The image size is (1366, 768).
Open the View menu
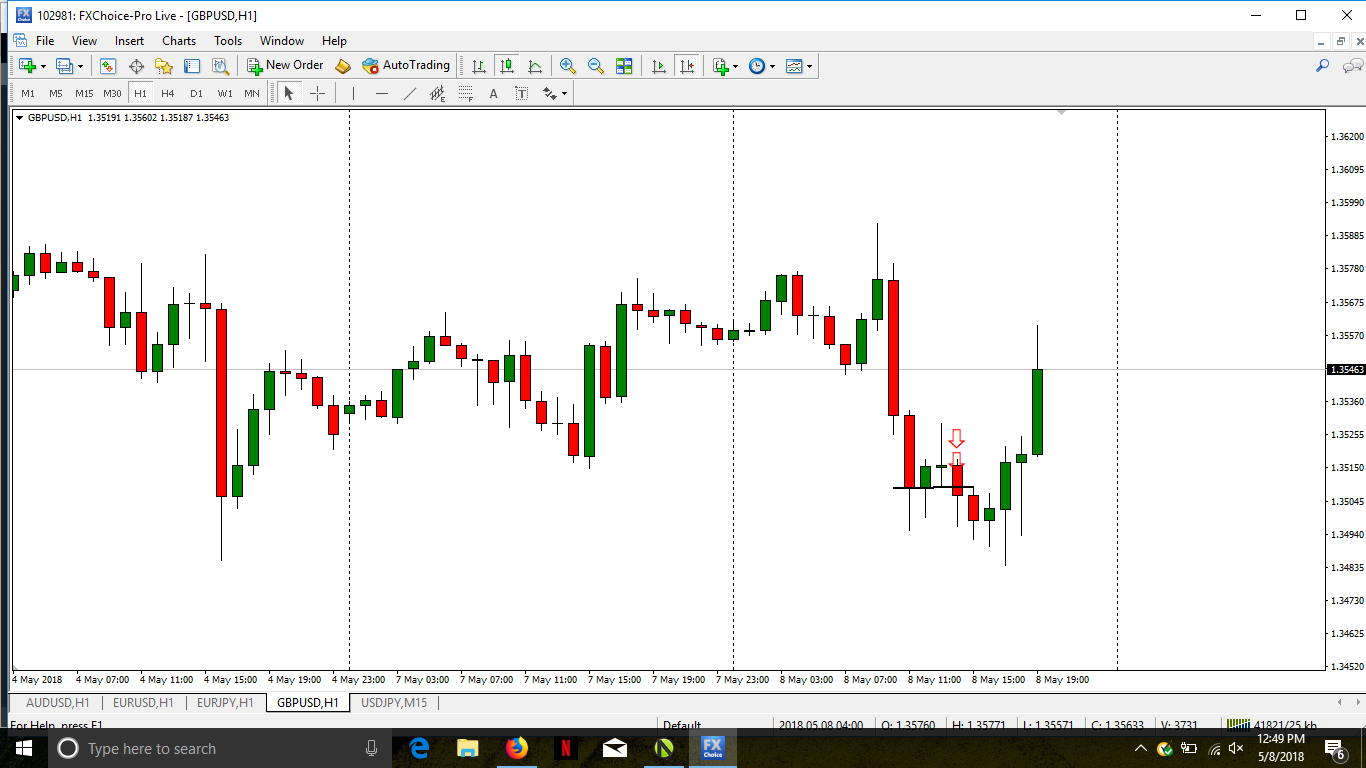84,41
